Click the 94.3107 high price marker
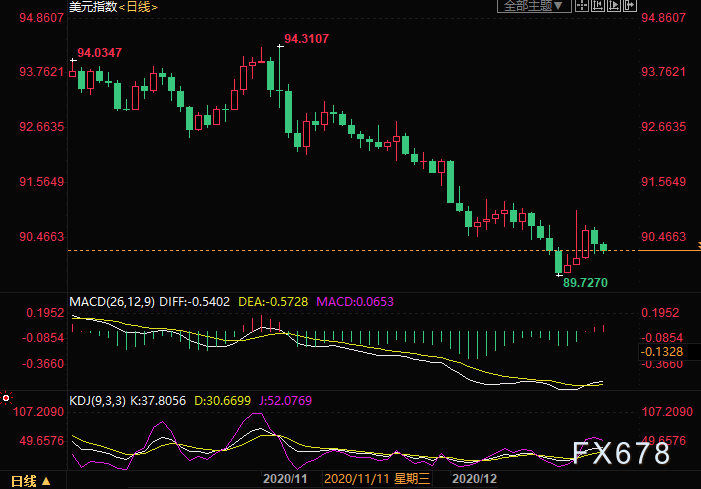The image size is (701, 489). pos(307,39)
